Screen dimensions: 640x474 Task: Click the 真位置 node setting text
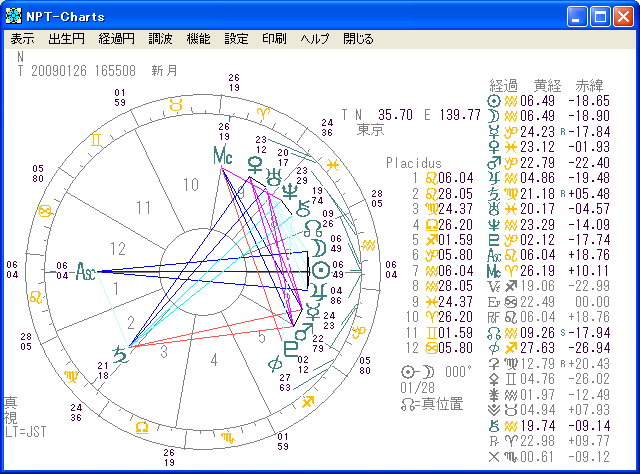pos(442,404)
